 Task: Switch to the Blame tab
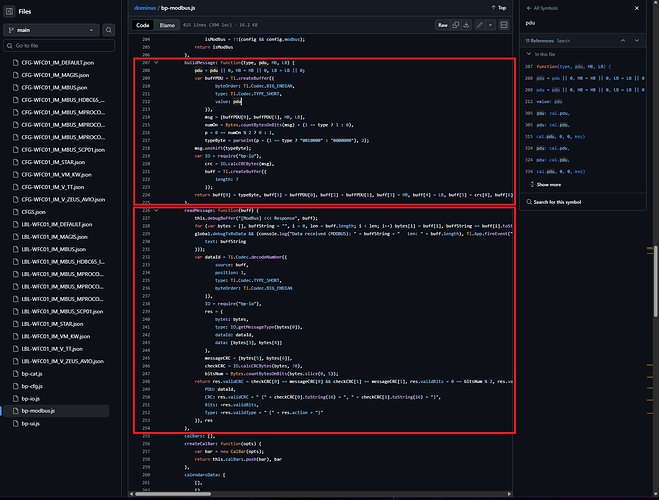coord(167,24)
